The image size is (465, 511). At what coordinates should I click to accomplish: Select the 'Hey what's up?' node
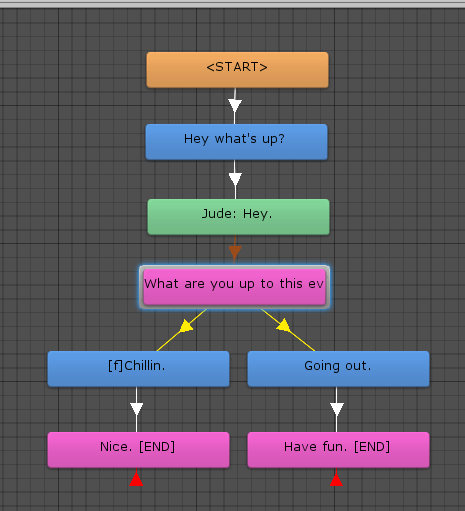[x=236, y=142]
